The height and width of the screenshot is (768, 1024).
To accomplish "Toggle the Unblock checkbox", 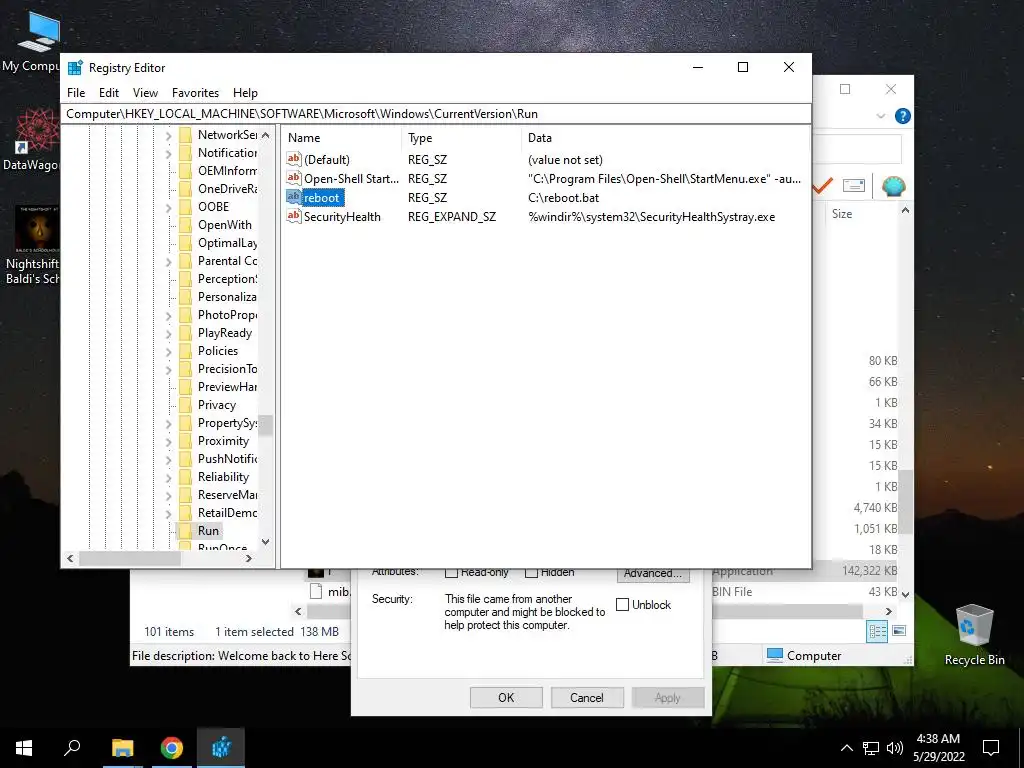I will [622, 605].
